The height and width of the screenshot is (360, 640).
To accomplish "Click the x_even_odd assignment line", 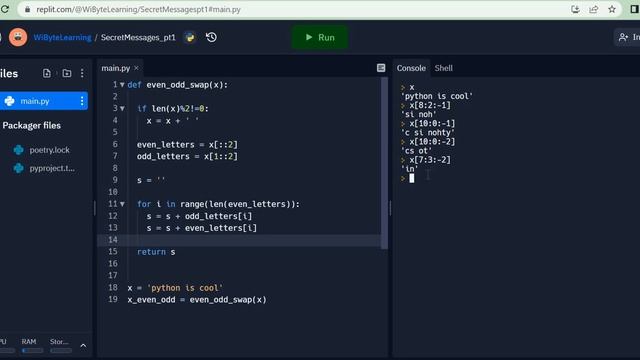I will point(197,300).
